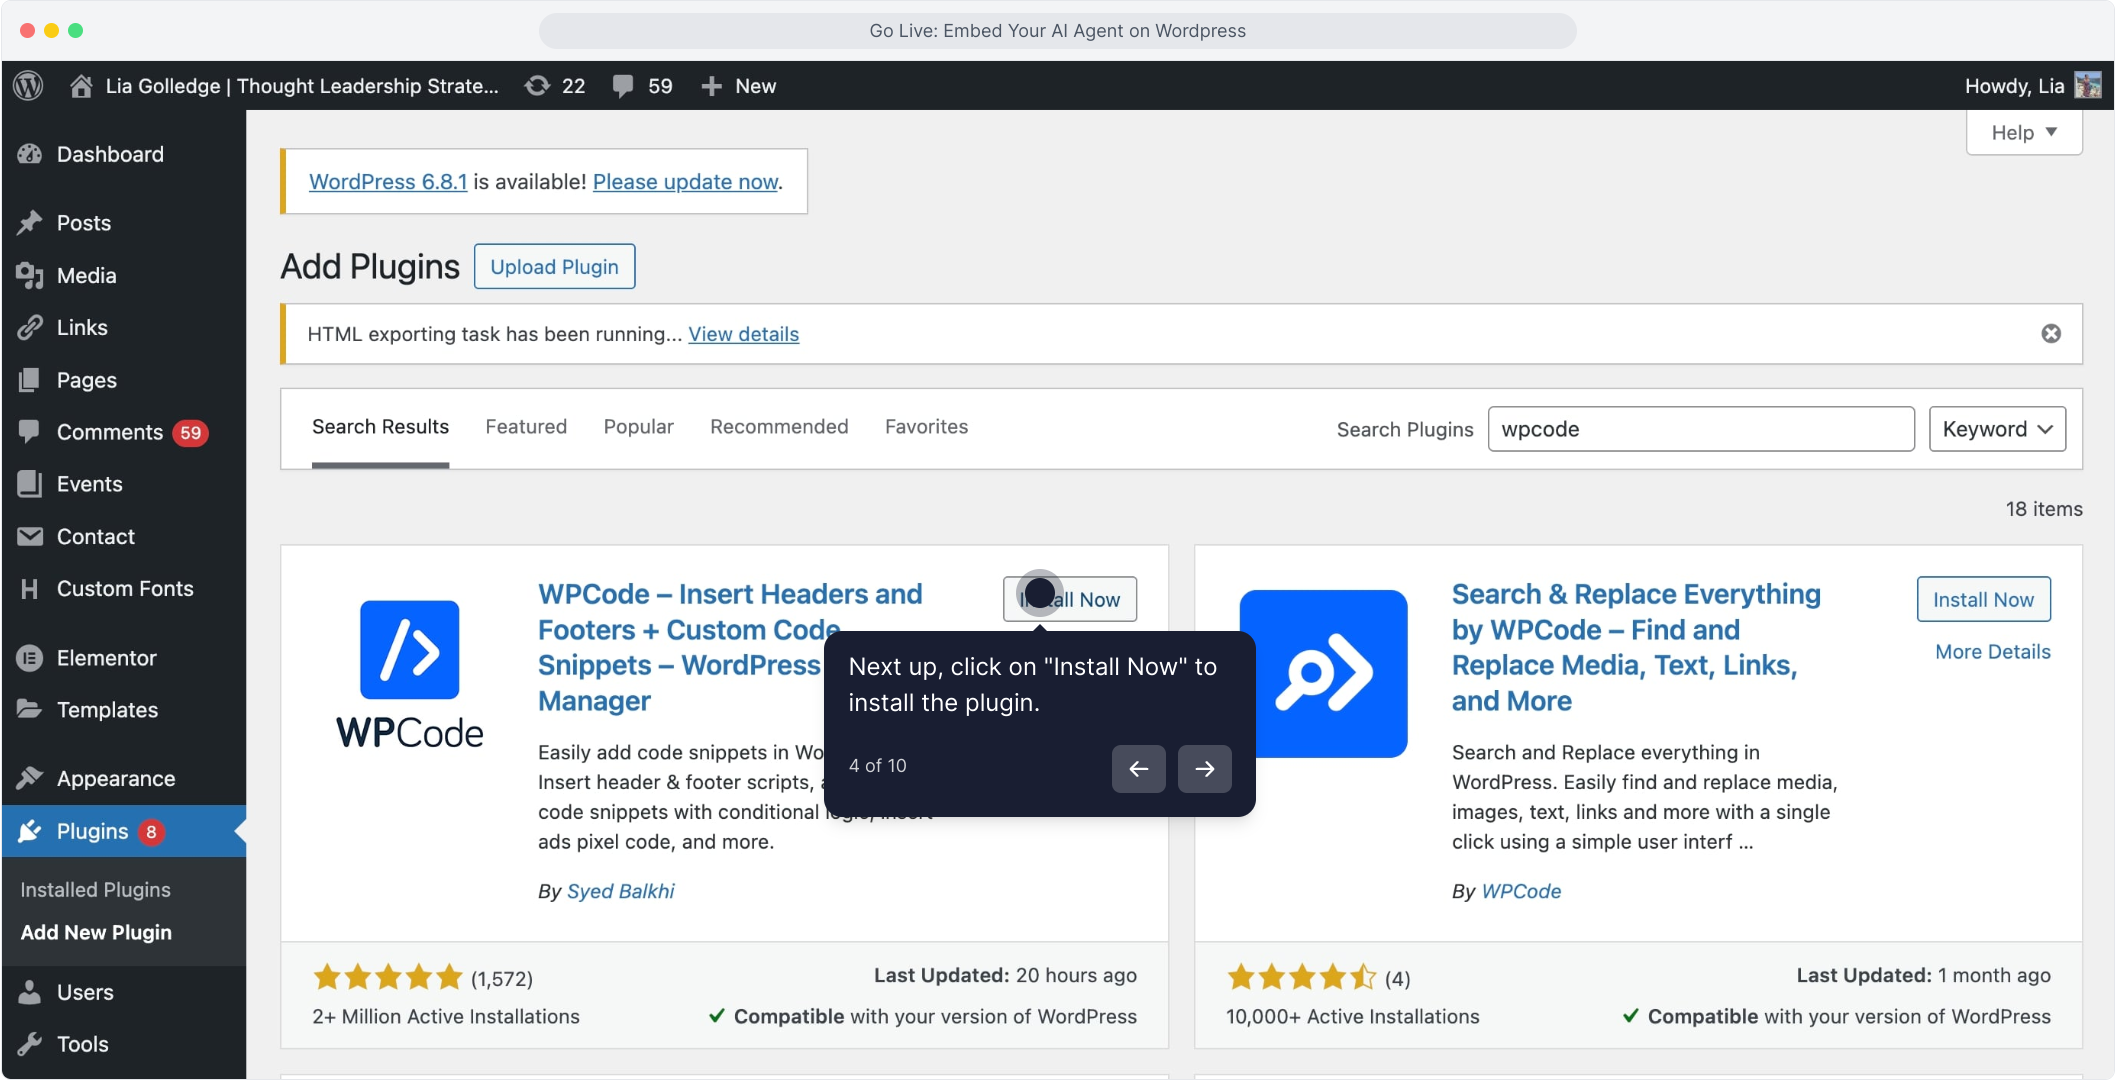Expand the Help dropdown
The image size is (2116, 1080).
(x=2023, y=133)
